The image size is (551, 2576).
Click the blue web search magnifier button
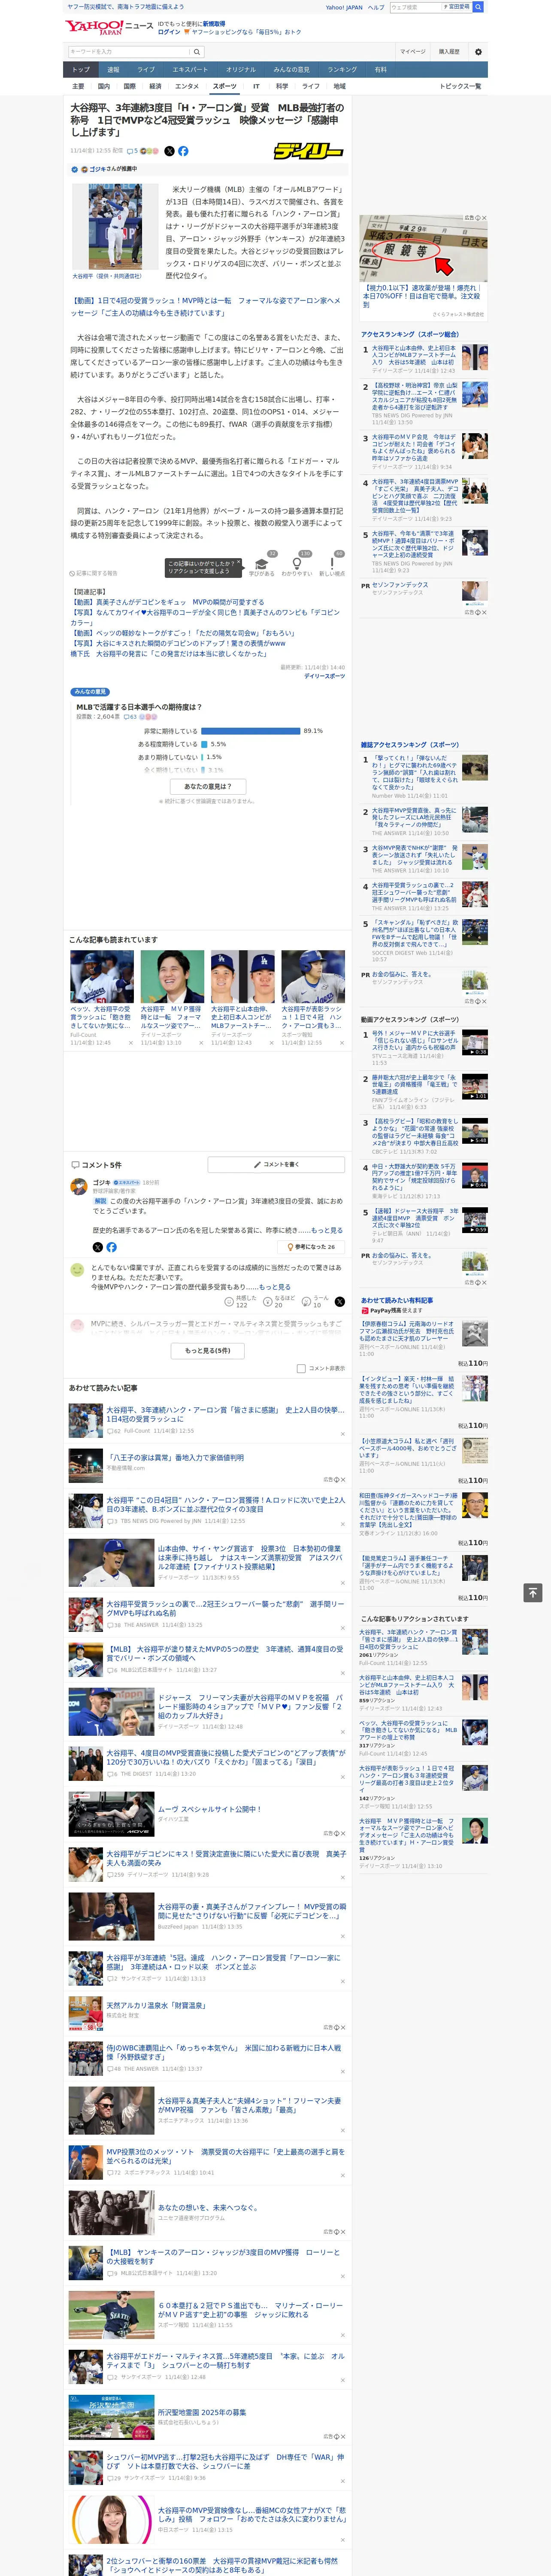[x=478, y=7]
